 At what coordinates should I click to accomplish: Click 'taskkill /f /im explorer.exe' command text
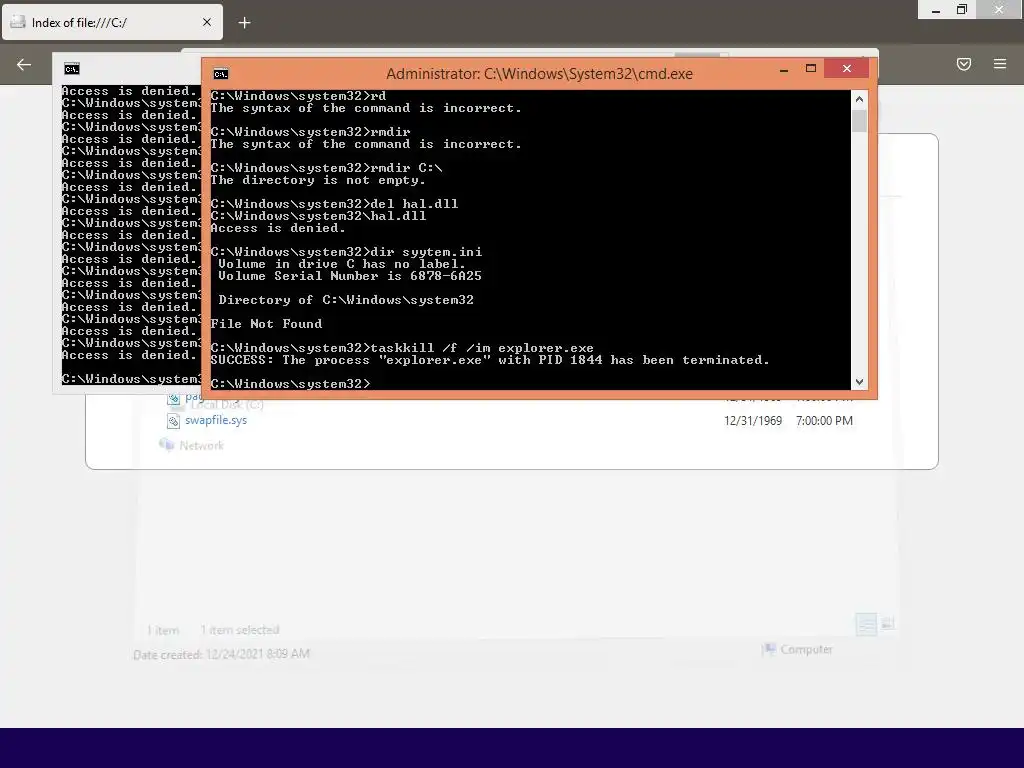(482, 348)
